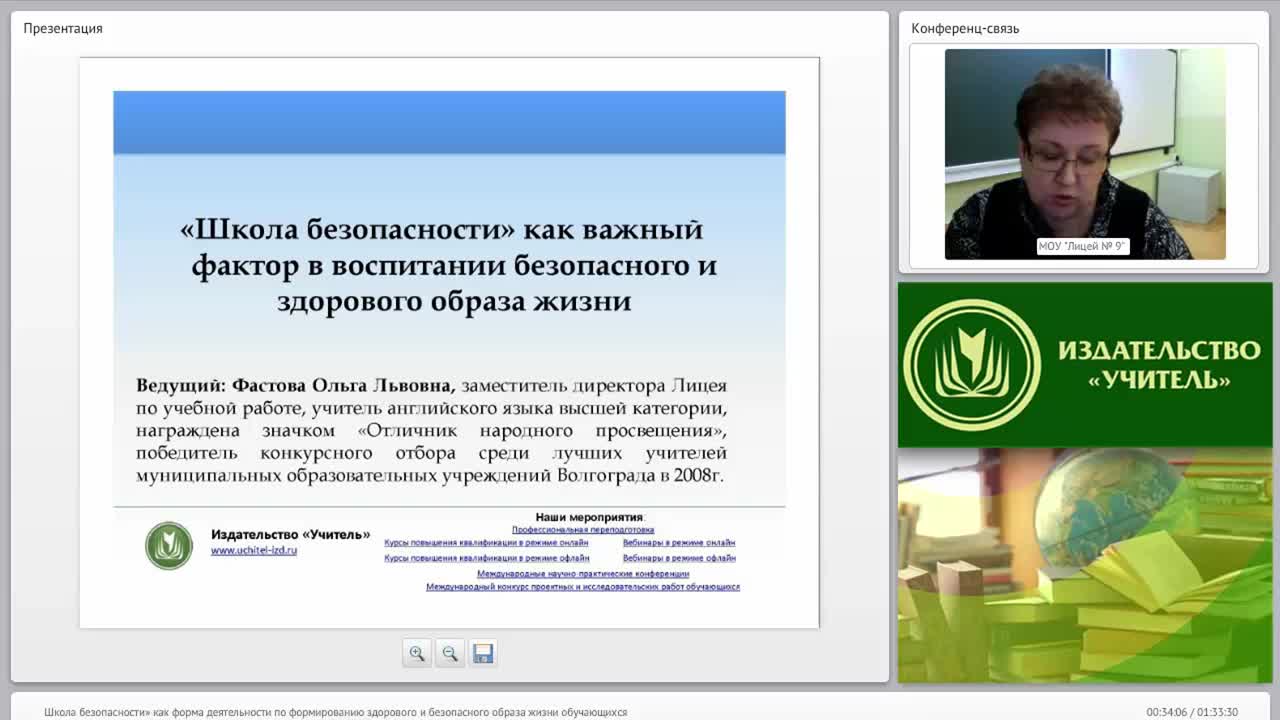Open Международный конкурс проектных работ link
The width and height of the screenshot is (1280, 720).
pos(583,587)
